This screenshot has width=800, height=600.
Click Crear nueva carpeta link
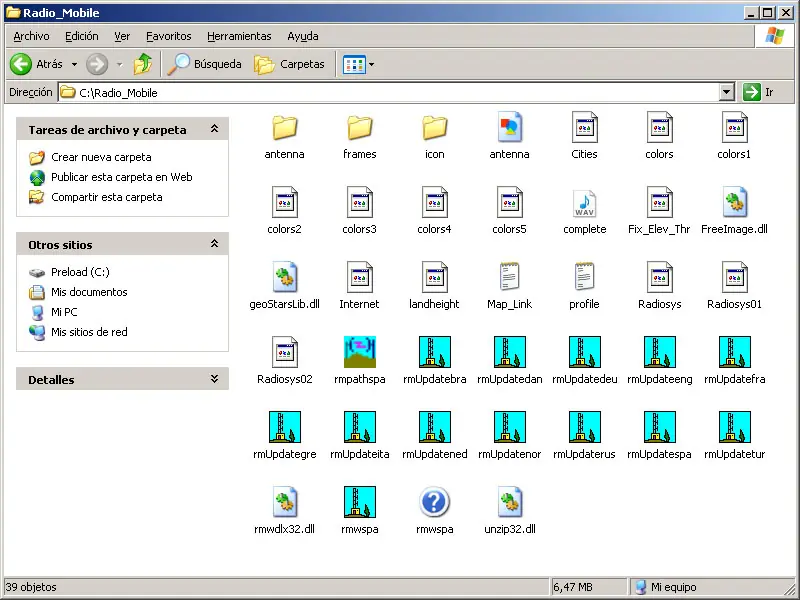[x=101, y=157]
